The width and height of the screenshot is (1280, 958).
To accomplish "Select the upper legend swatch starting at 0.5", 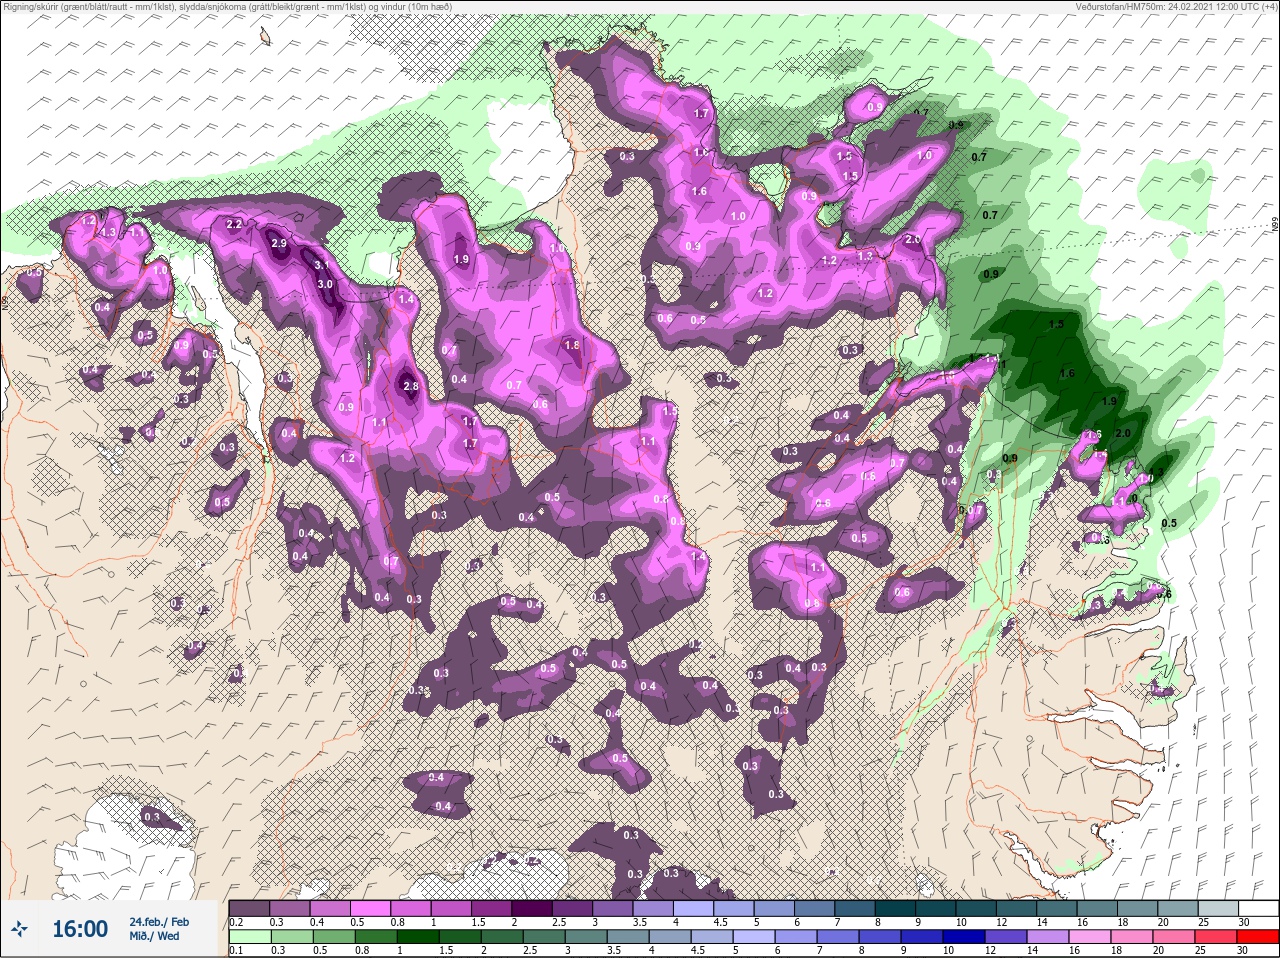I will (x=371, y=907).
